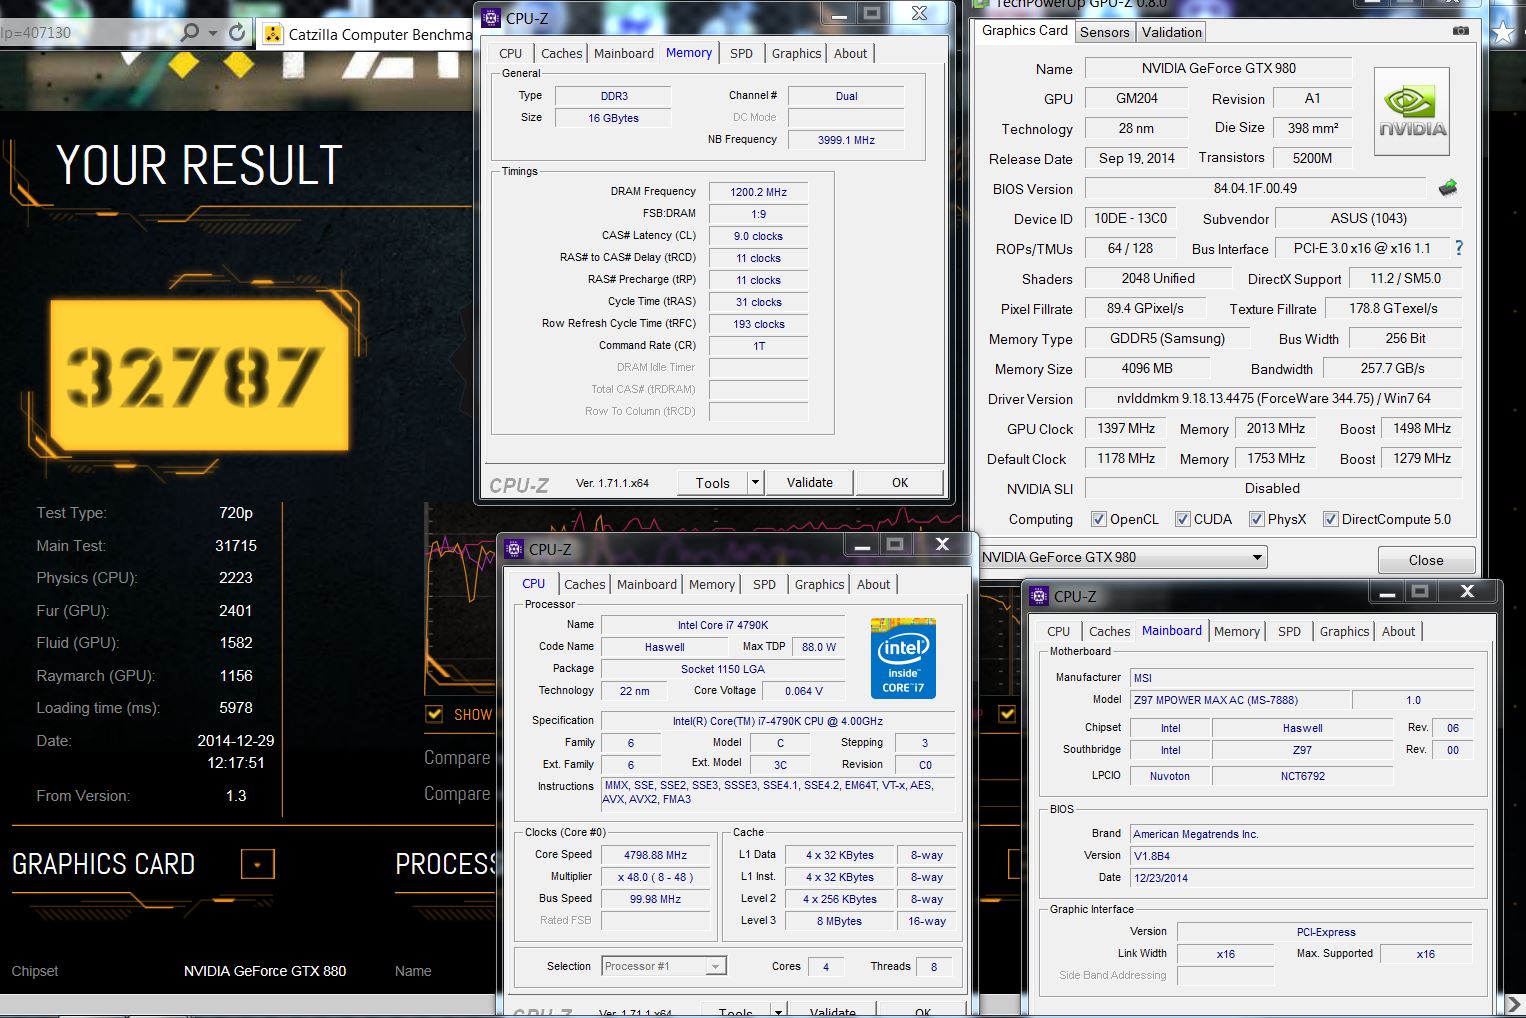This screenshot has height=1018, width=1526.
Task: Click the CAS# Latency value 9.0 clocks
Action: (758, 236)
